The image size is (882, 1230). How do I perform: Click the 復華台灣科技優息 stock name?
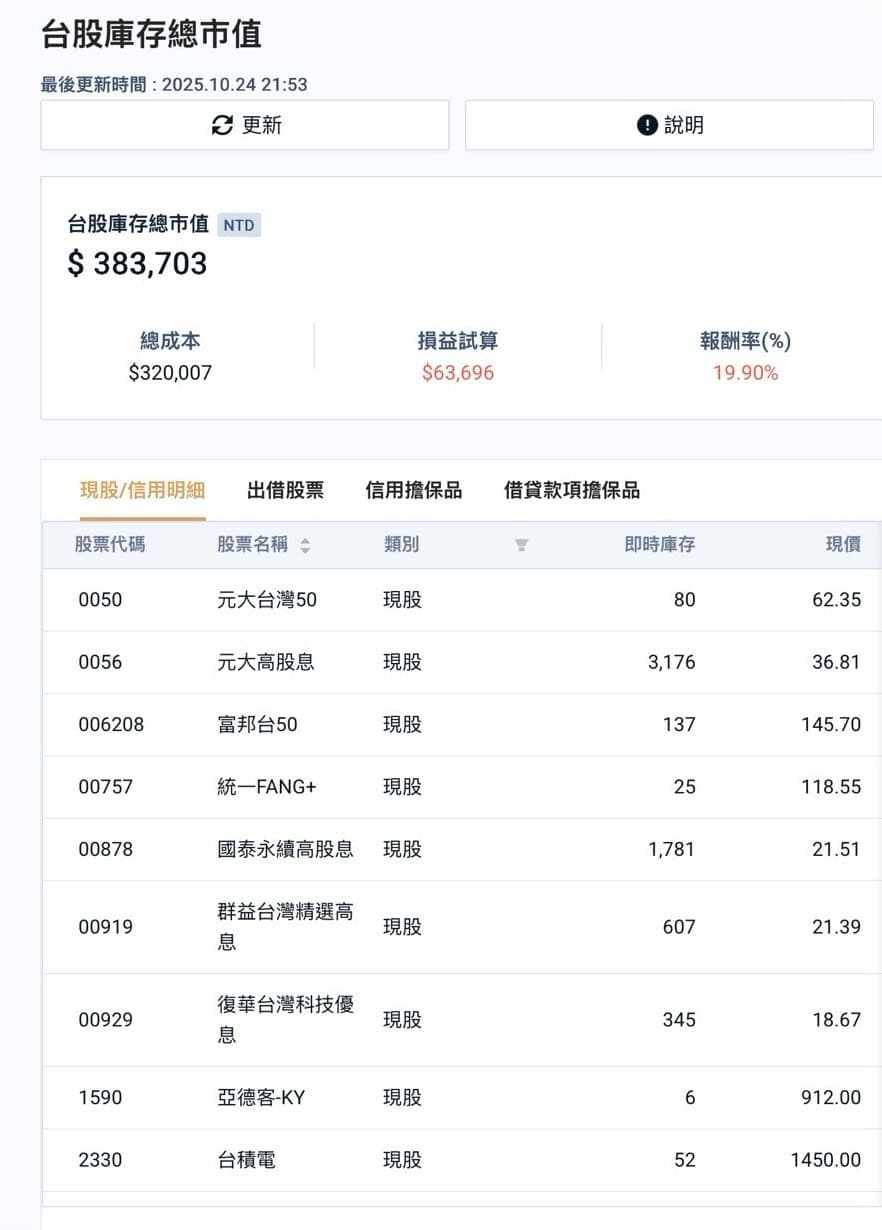(x=285, y=1019)
